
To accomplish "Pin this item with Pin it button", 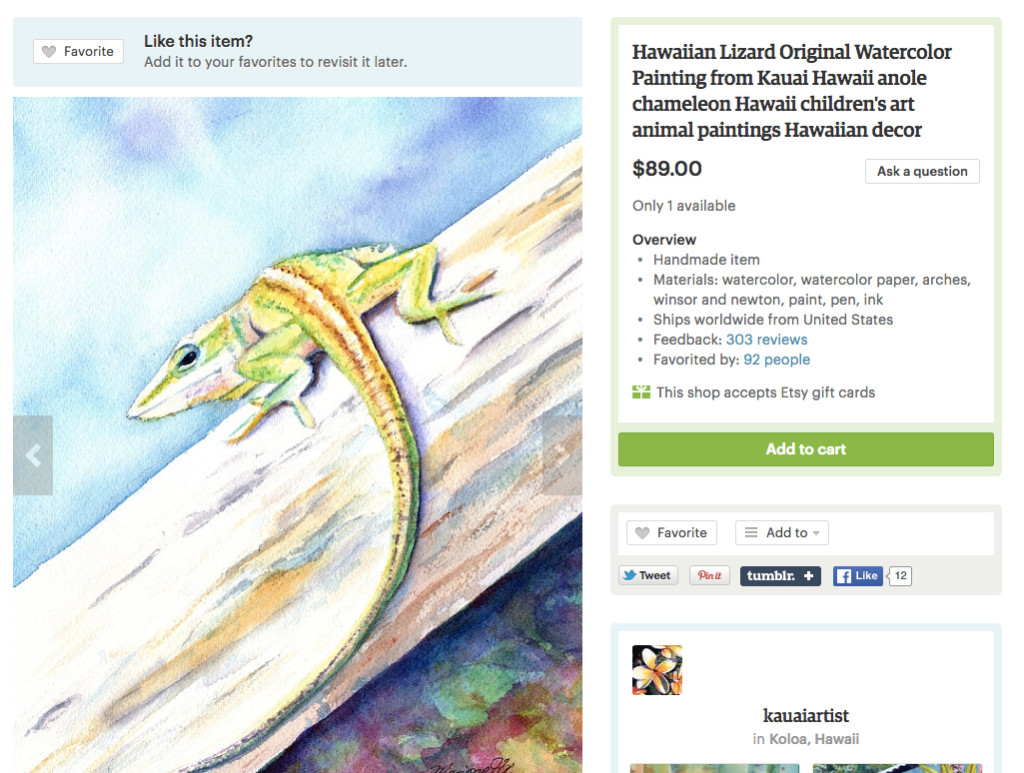I will [x=709, y=575].
